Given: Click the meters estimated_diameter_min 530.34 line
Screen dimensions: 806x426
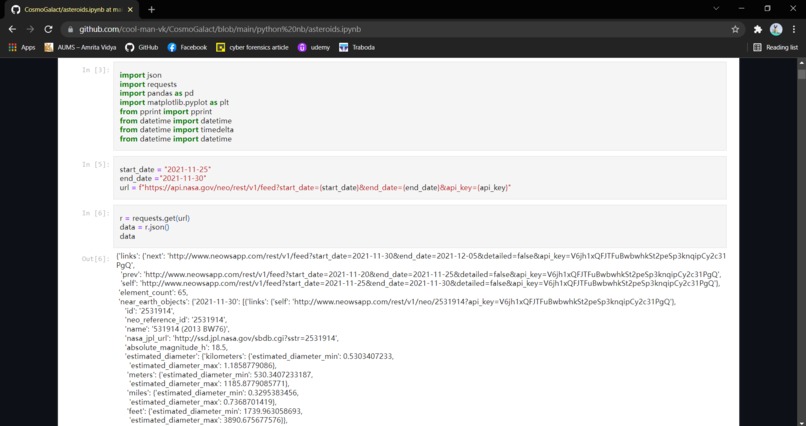Looking at the screenshot, I should tap(219, 375).
